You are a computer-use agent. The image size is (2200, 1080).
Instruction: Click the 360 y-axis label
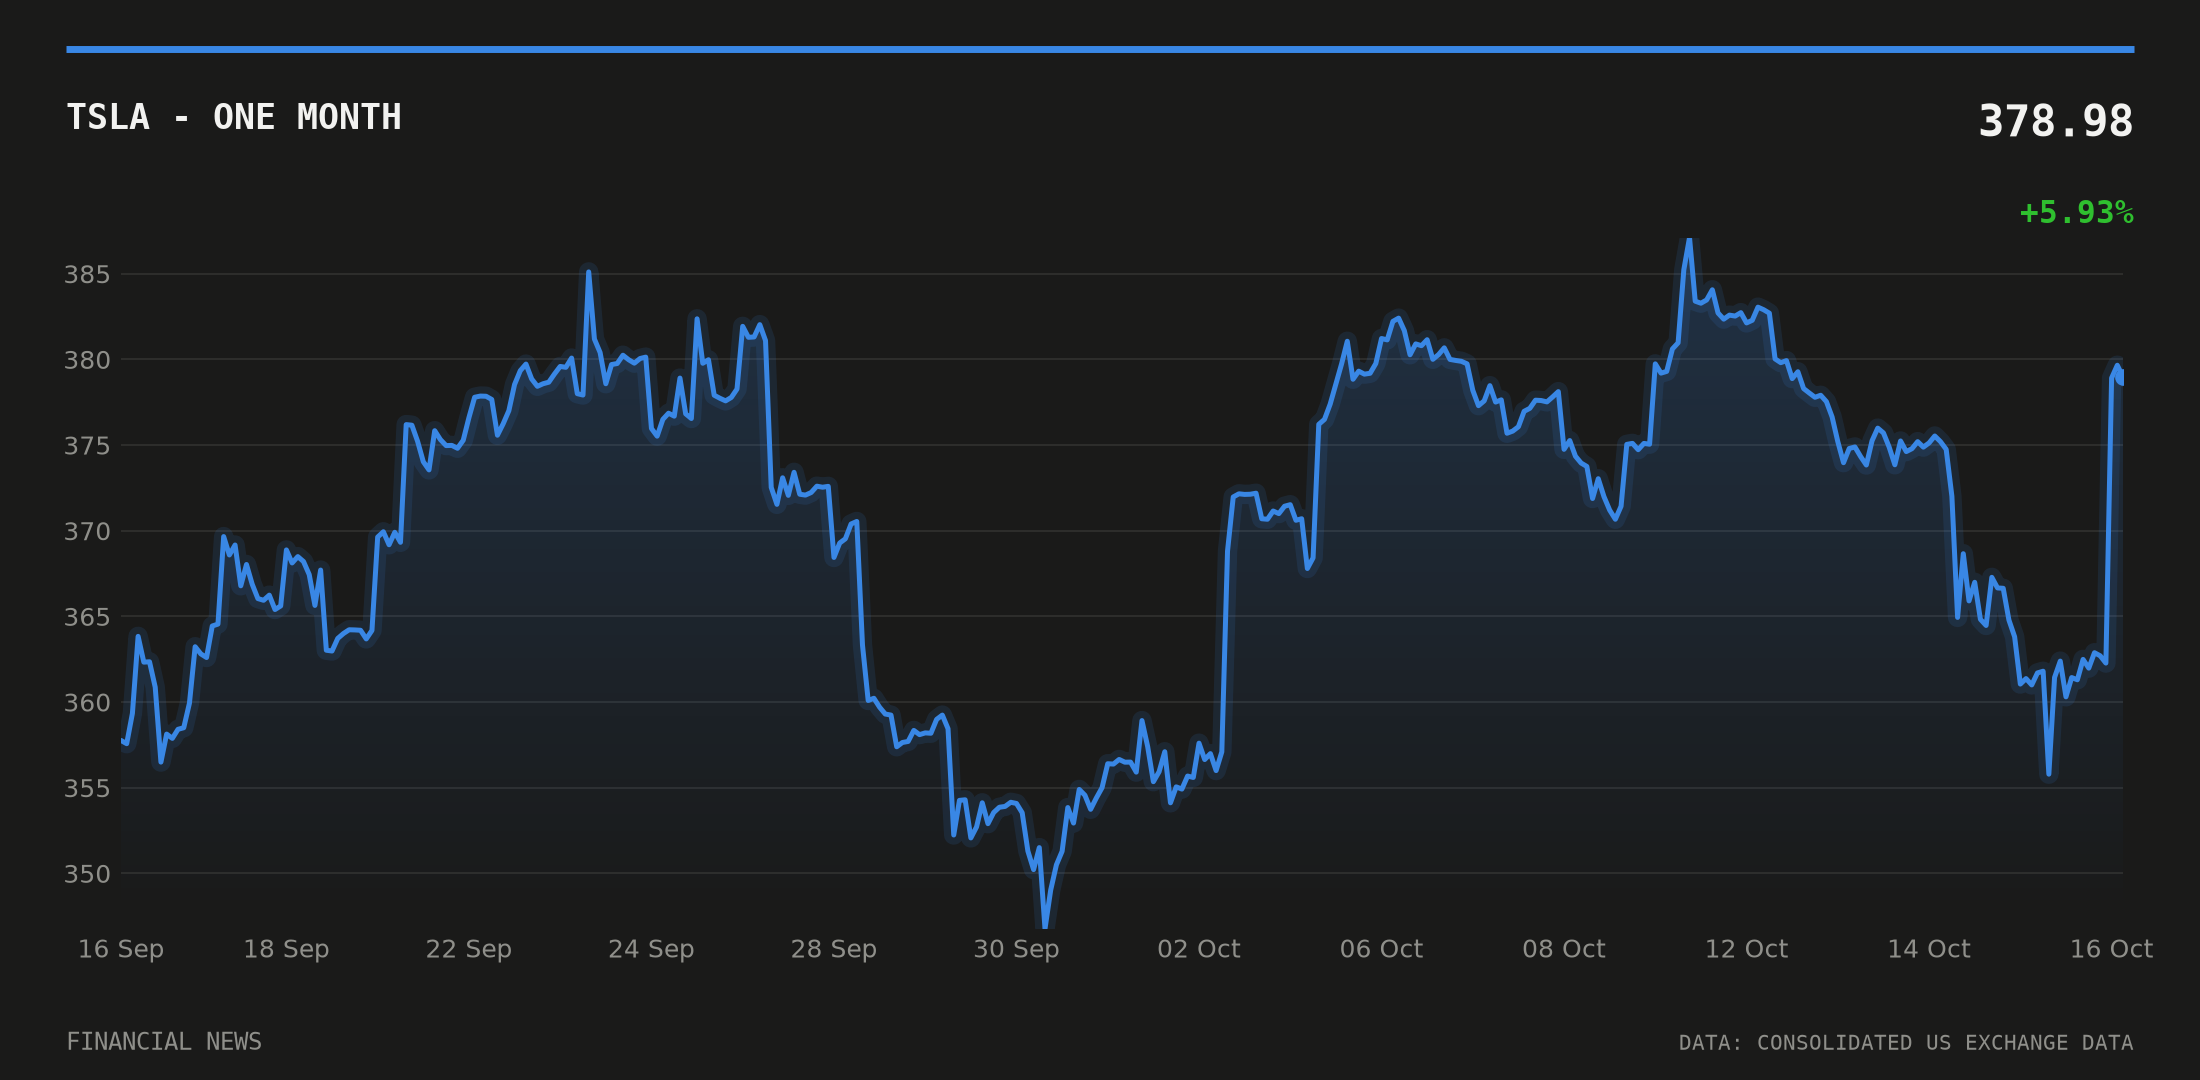(87, 703)
